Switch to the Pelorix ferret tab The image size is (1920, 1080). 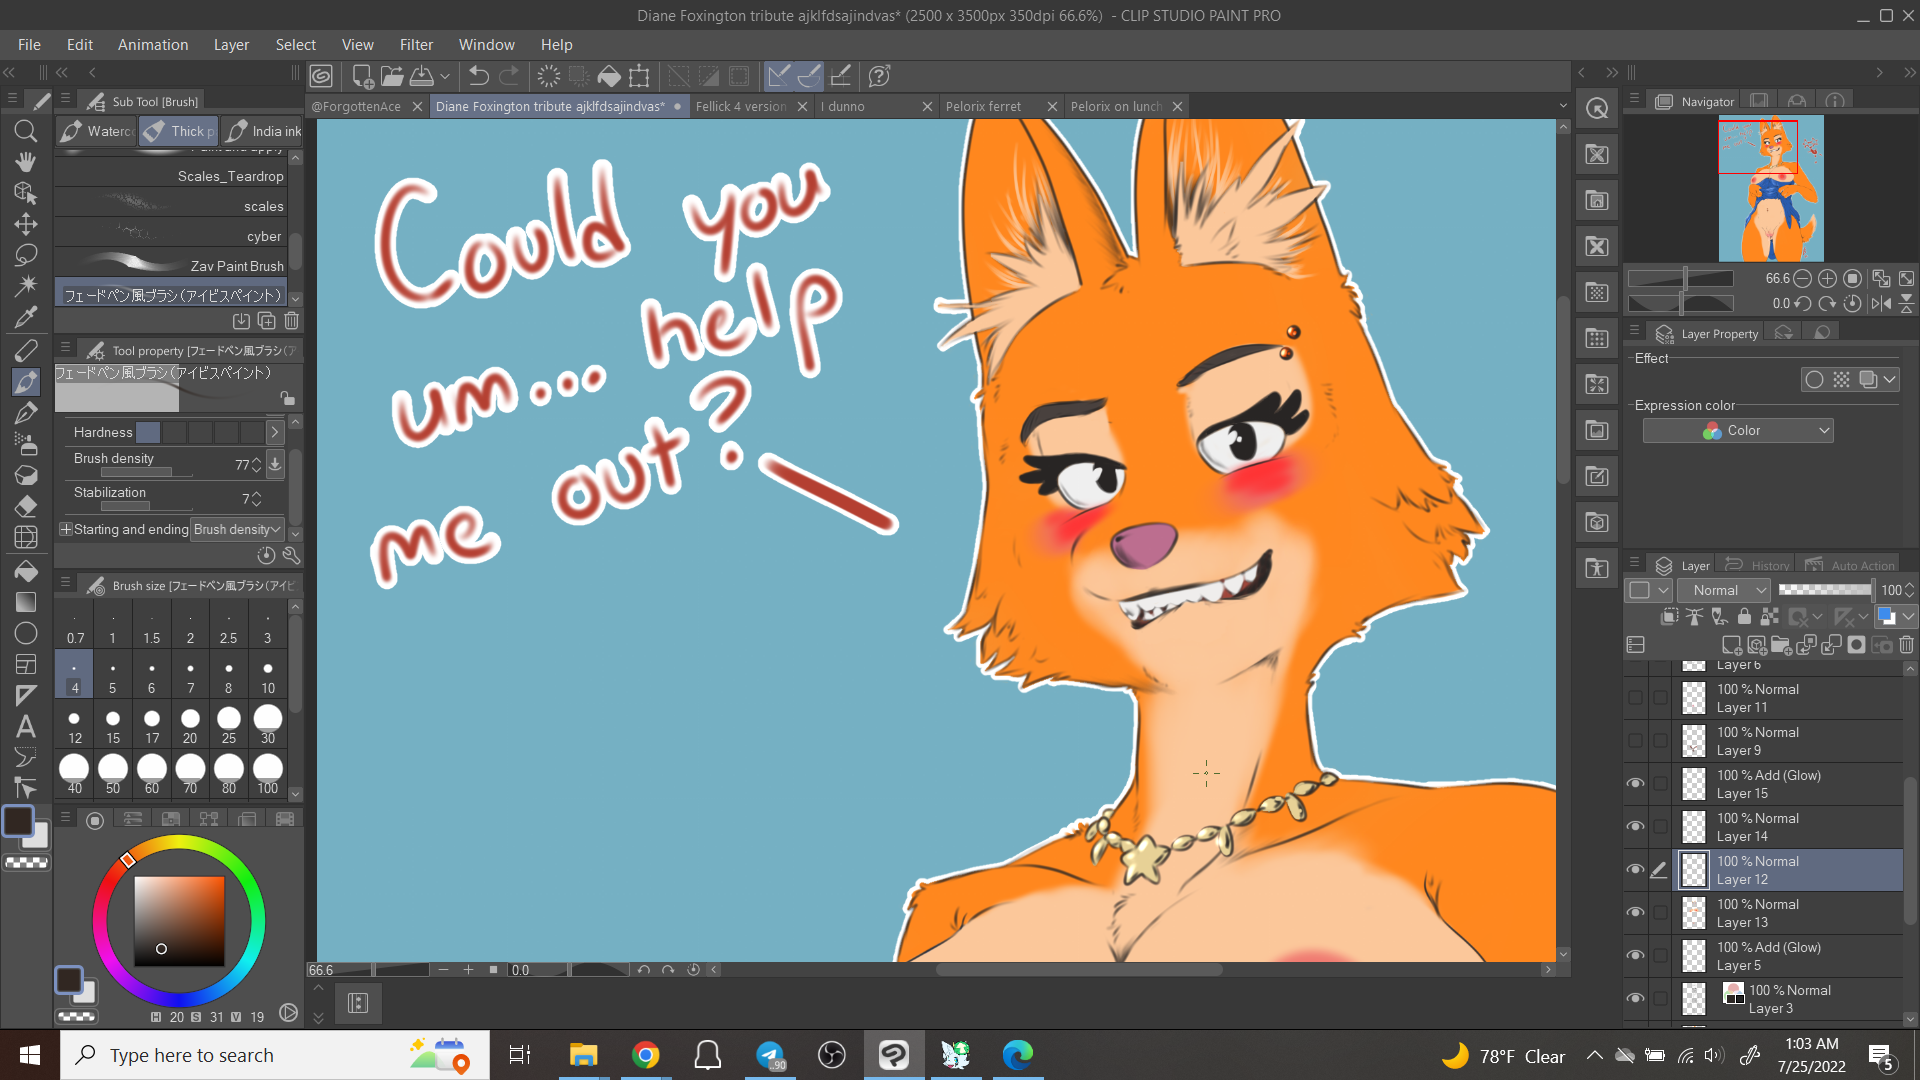[984, 106]
